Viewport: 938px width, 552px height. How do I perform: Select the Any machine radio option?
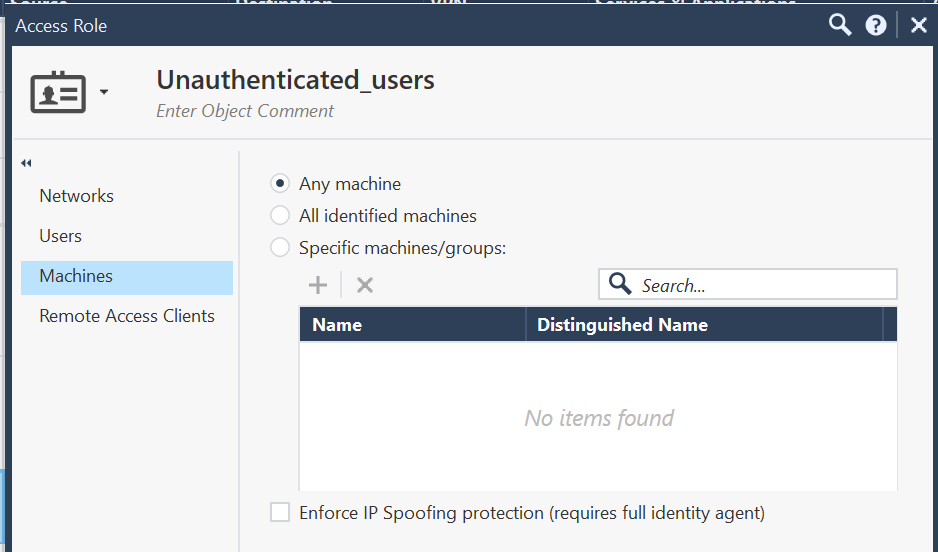coord(281,184)
